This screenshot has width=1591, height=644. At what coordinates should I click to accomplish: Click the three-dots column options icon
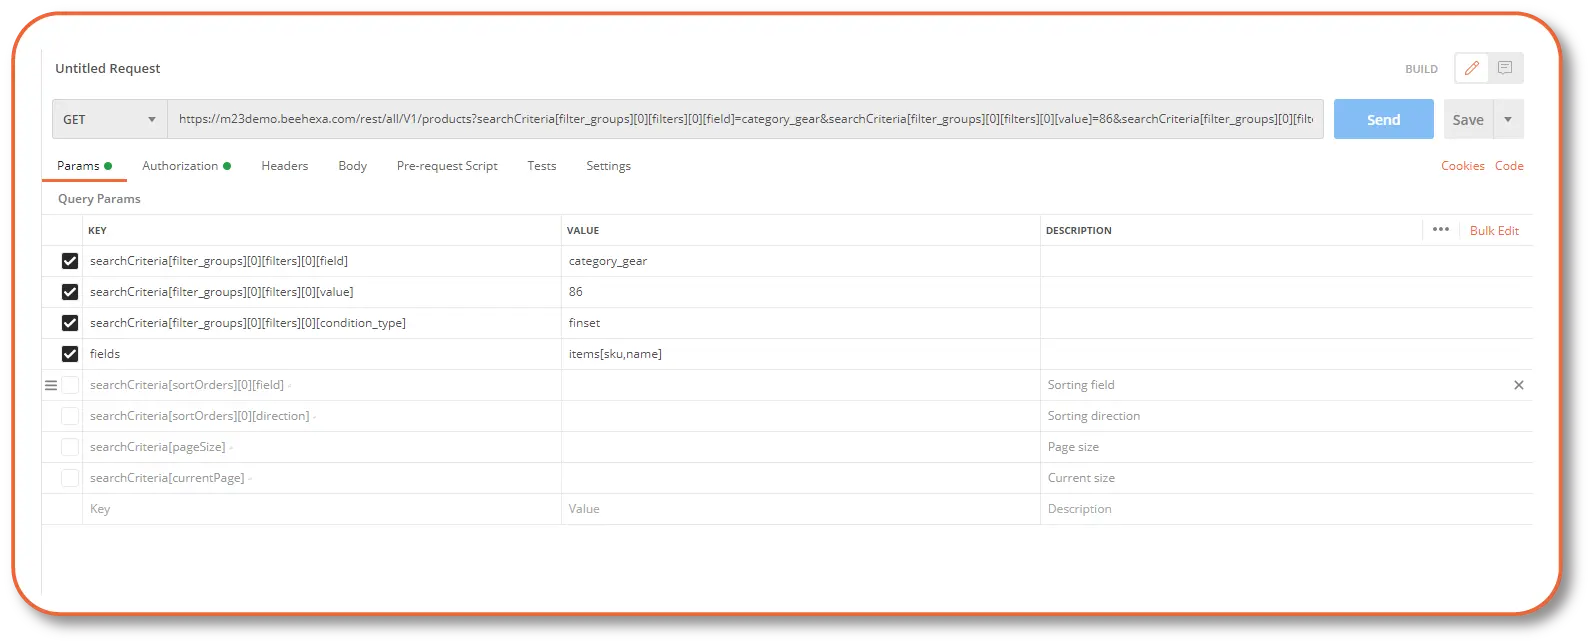(1440, 230)
